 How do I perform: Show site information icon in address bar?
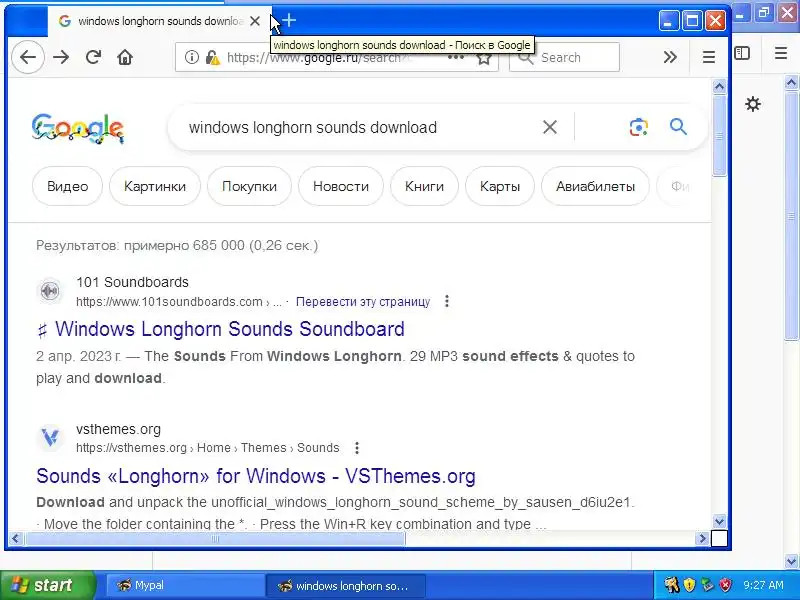coord(192,57)
